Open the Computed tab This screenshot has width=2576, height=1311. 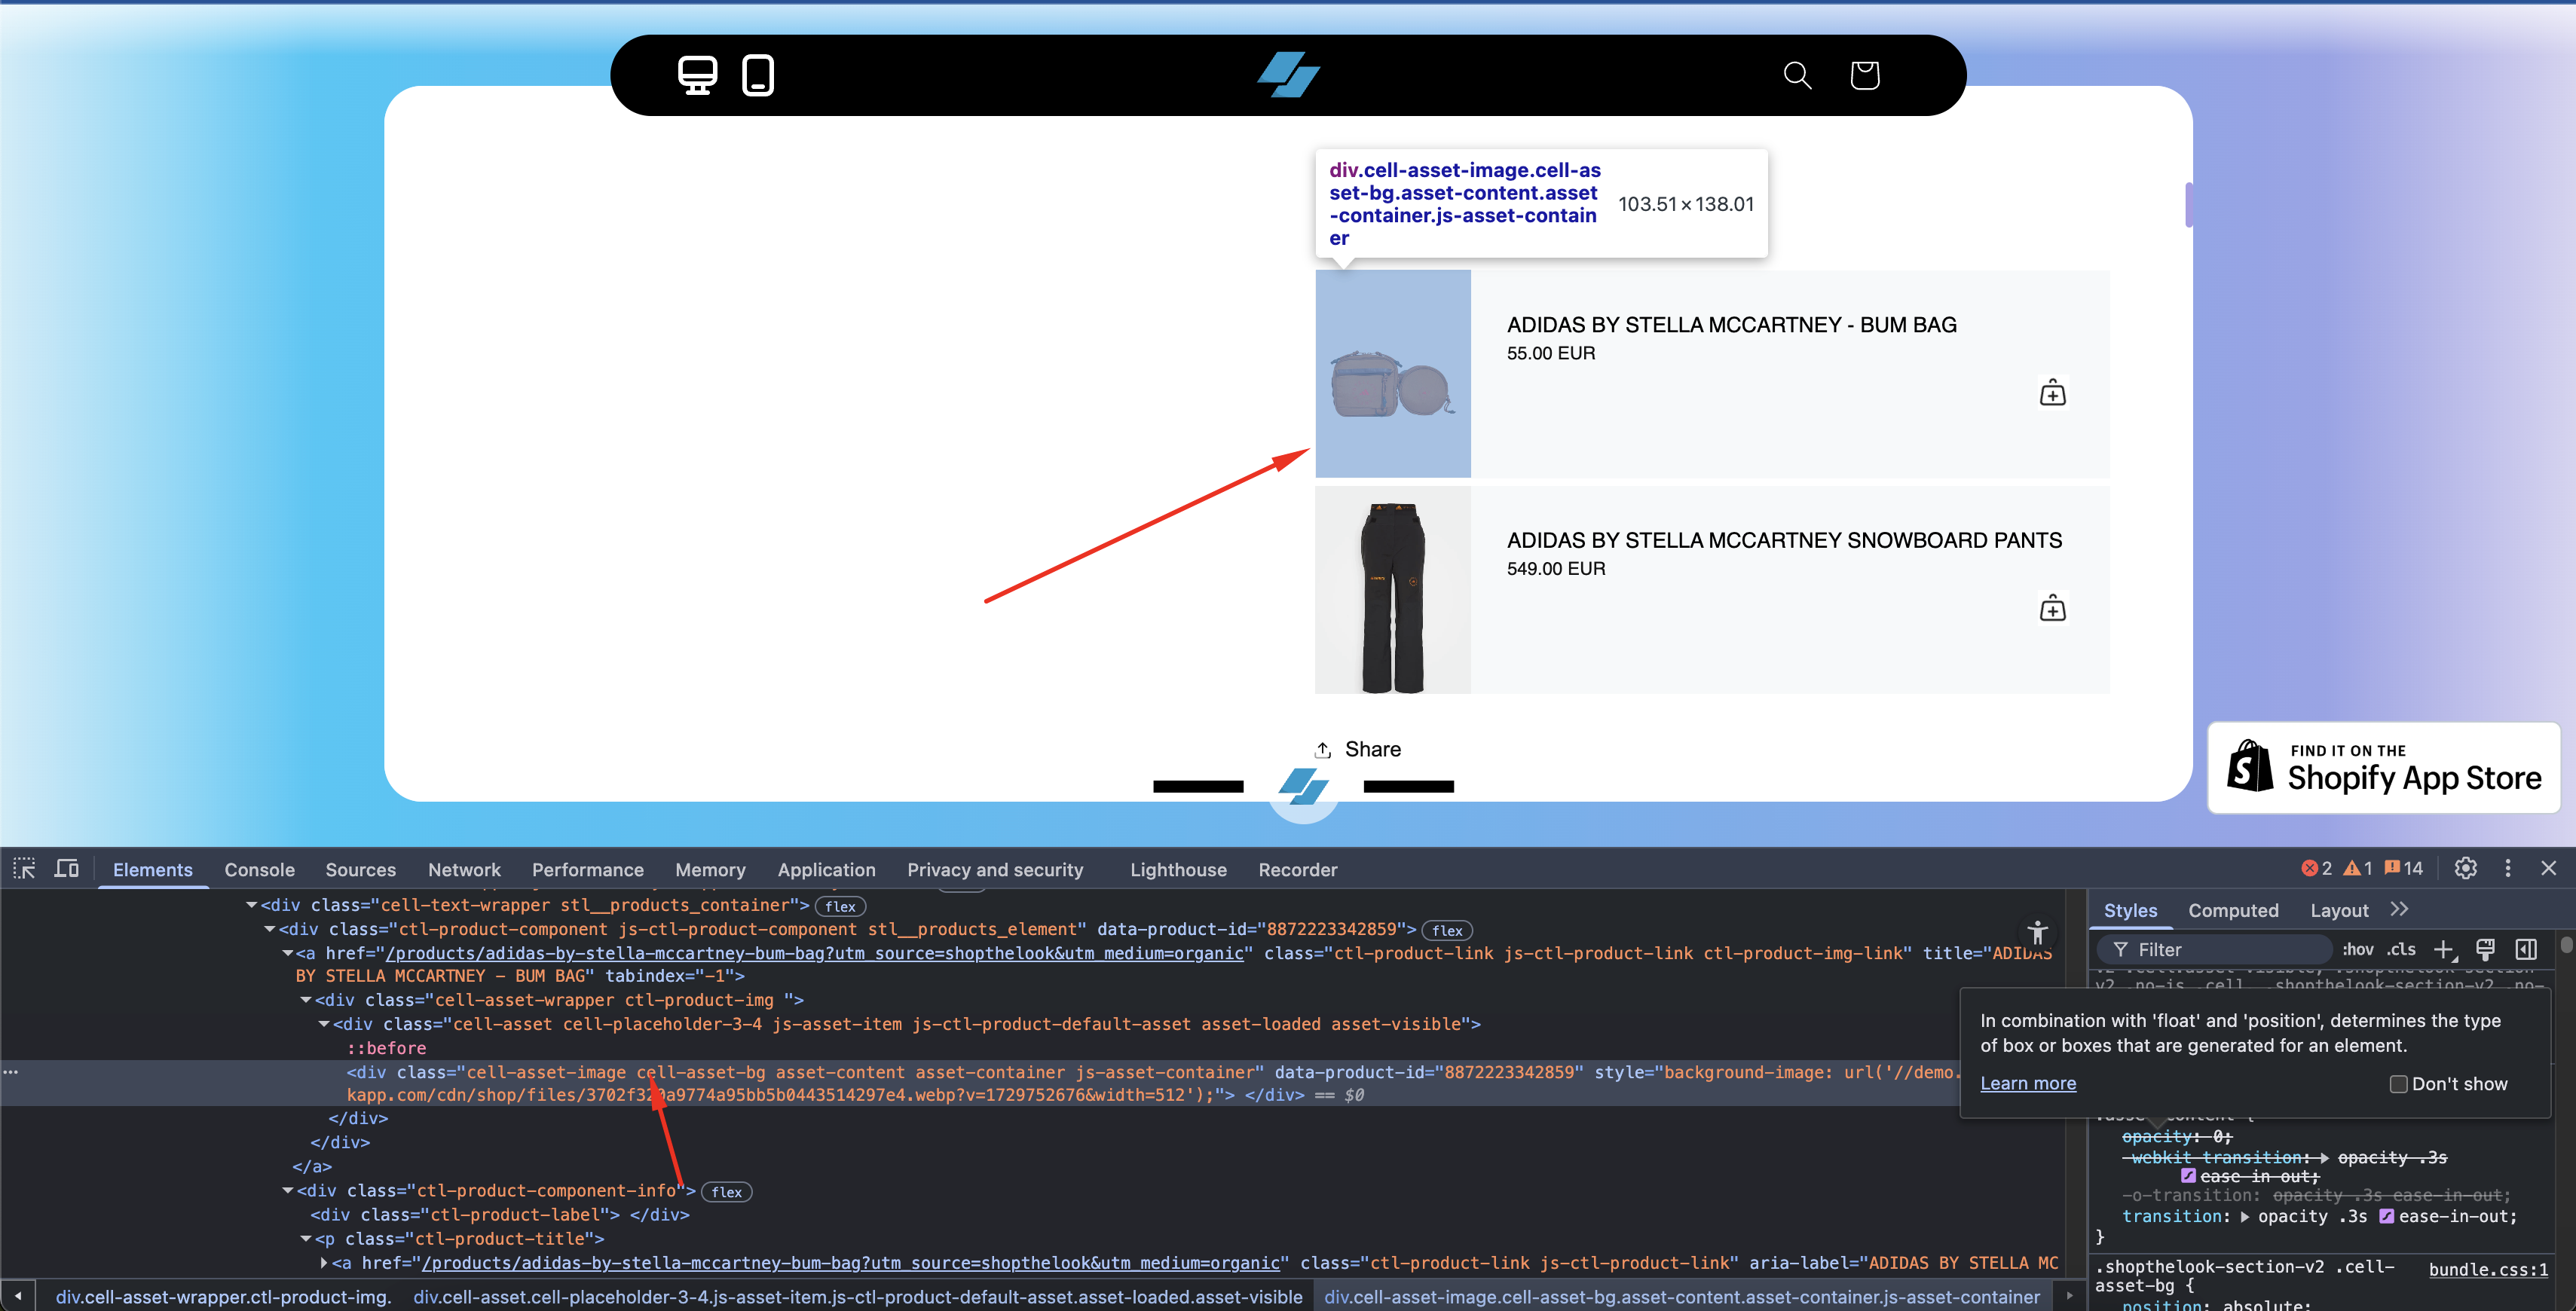2233,910
